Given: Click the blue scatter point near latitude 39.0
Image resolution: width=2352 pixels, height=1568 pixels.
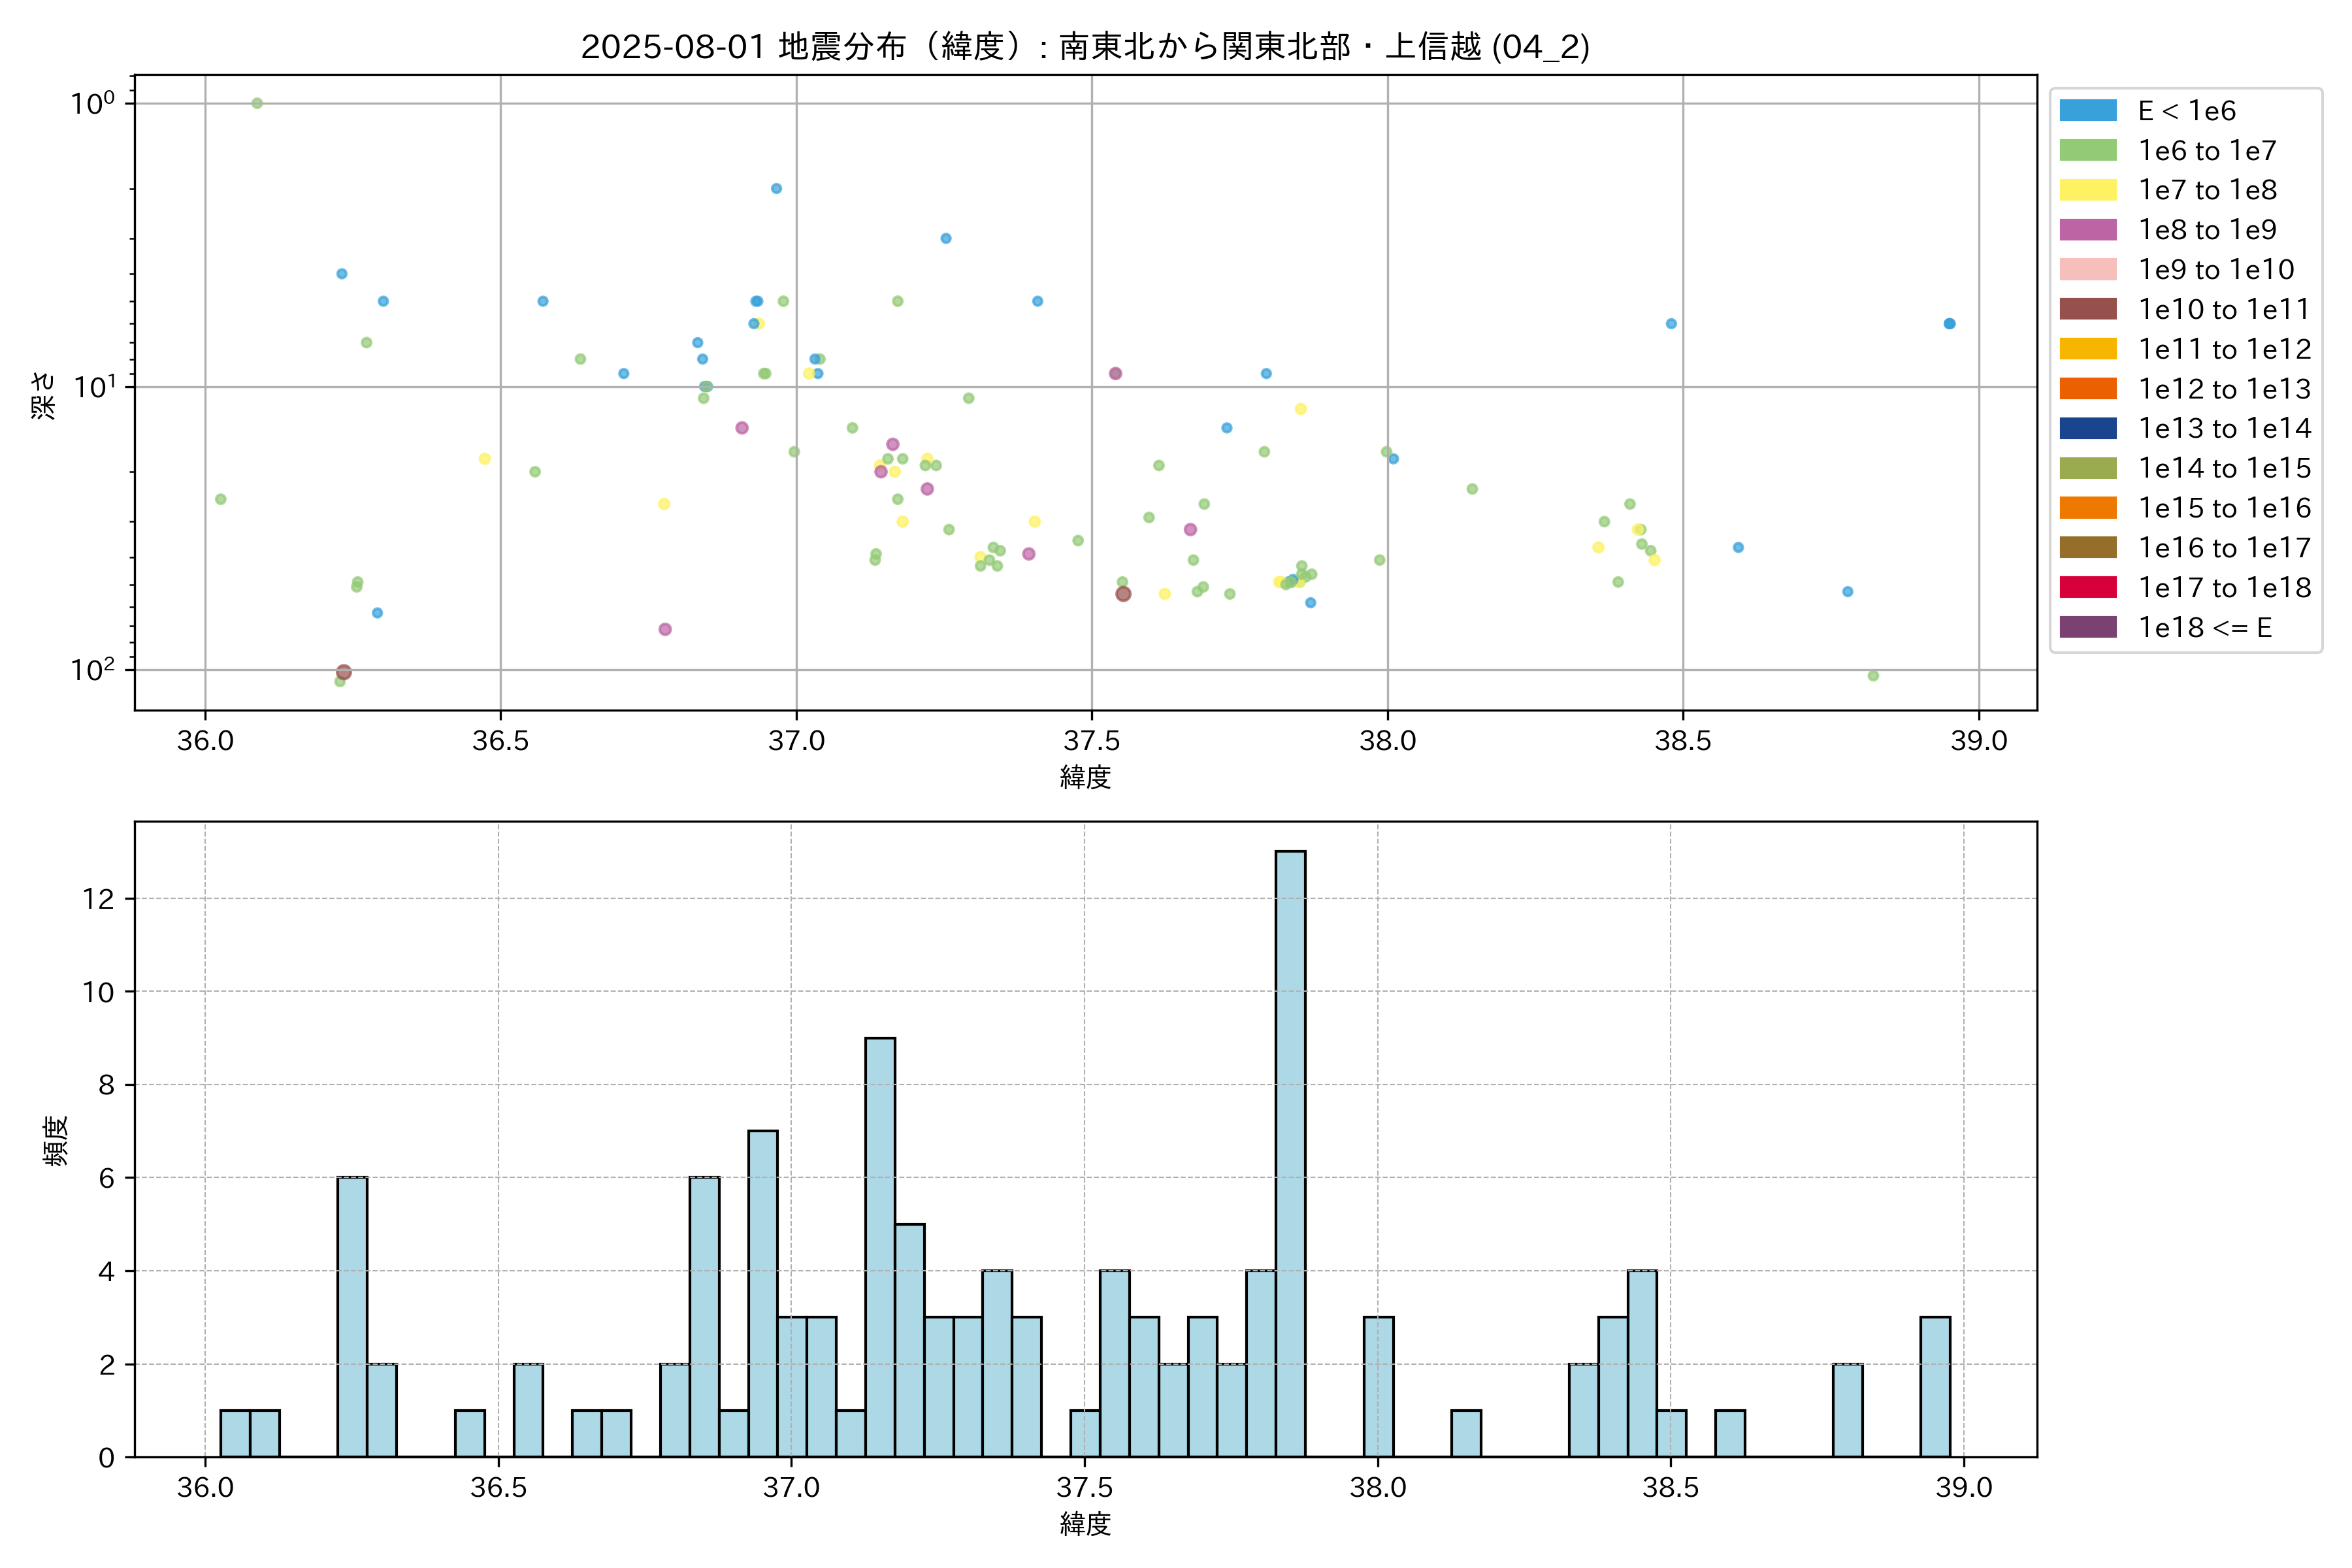Looking at the screenshot, I should point(1949,324).
